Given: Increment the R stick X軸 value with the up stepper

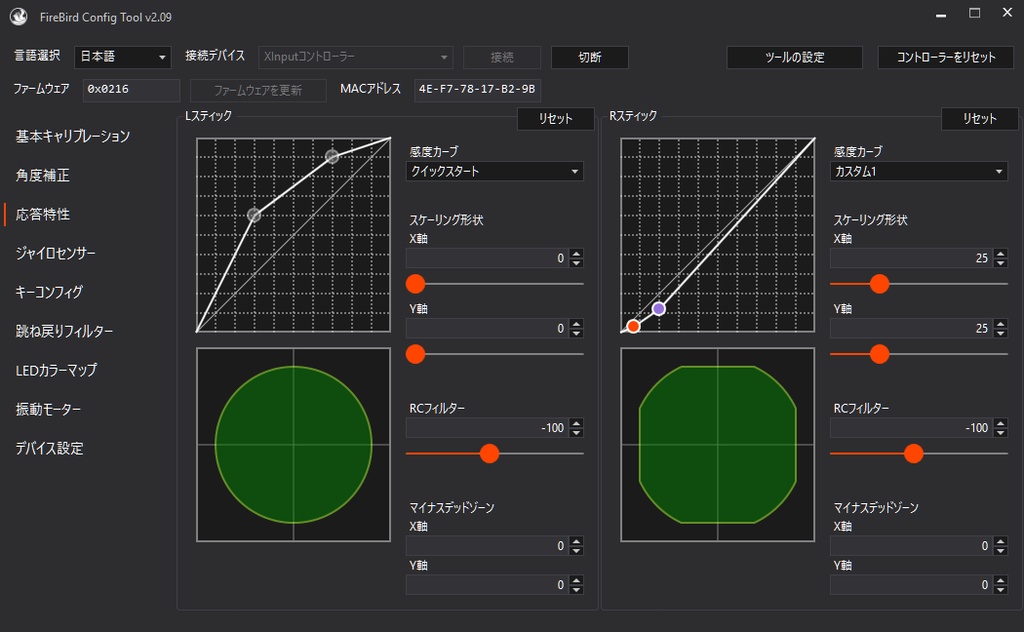Looking at the screenshot, I should pos(1001,252).
